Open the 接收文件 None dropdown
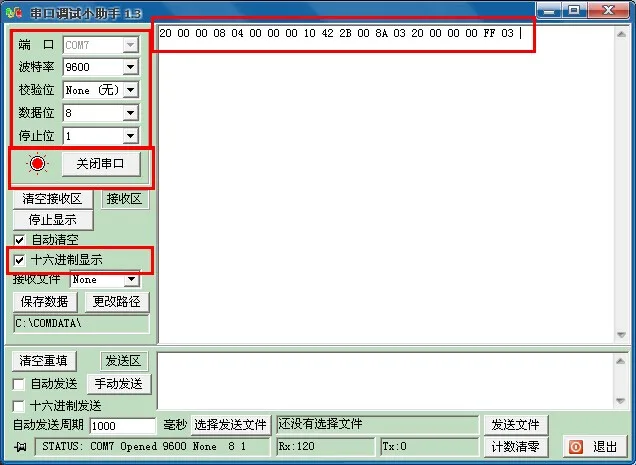 tap(131, 279)
